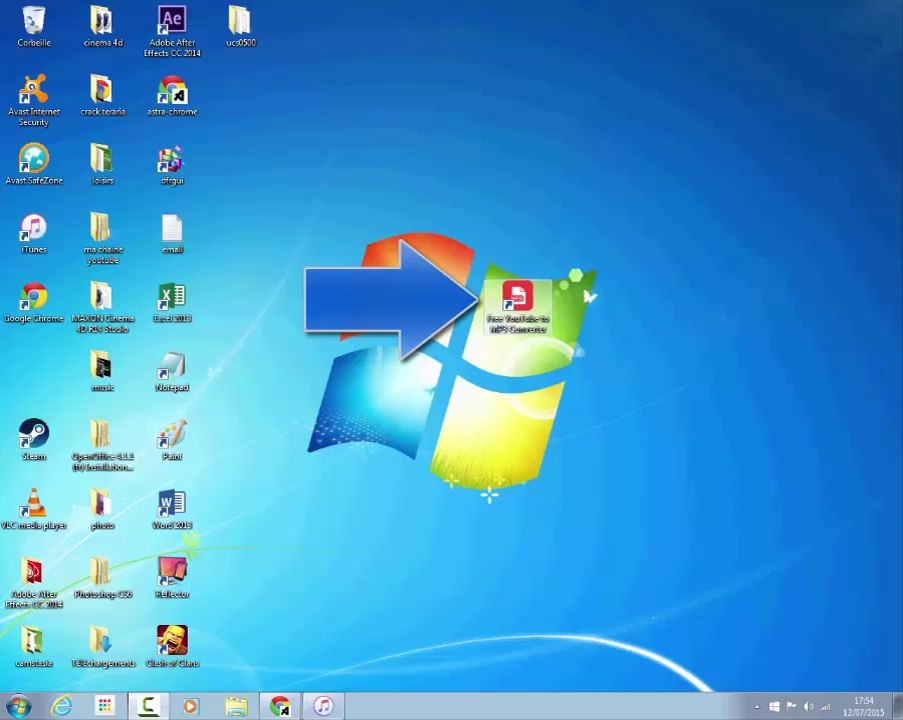Select MAXON Cinema 4D R14 Studio folder
The height and width of the screenshot is (720, 903).
click(103, 307)
